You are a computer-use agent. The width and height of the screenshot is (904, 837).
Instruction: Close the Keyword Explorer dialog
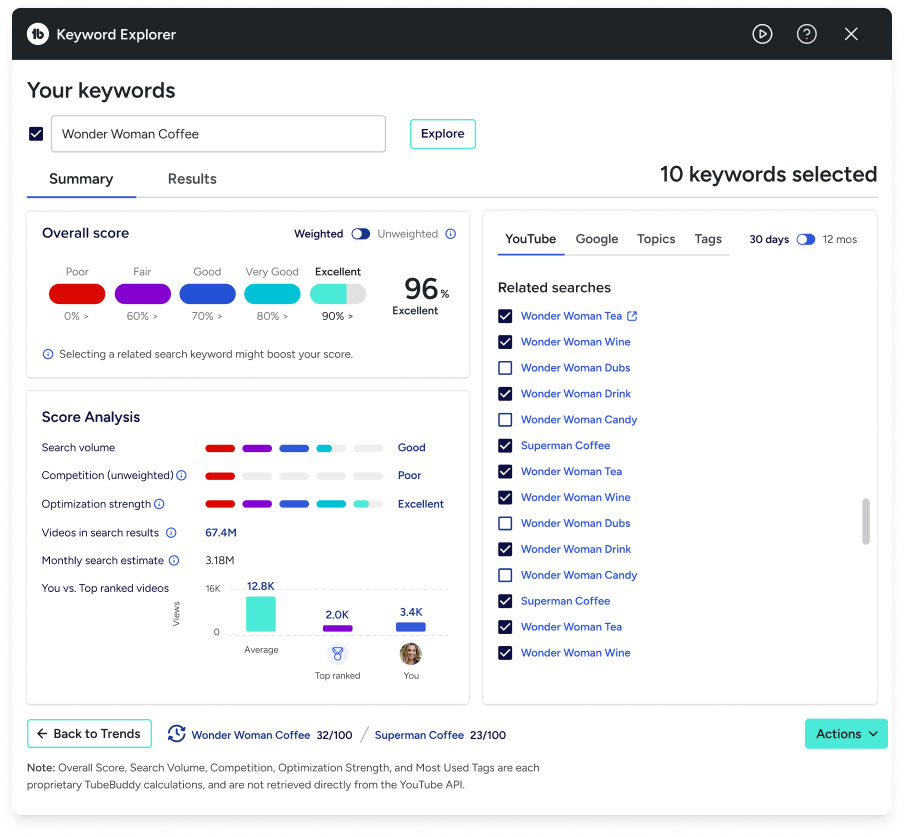[x=851, y=34]
